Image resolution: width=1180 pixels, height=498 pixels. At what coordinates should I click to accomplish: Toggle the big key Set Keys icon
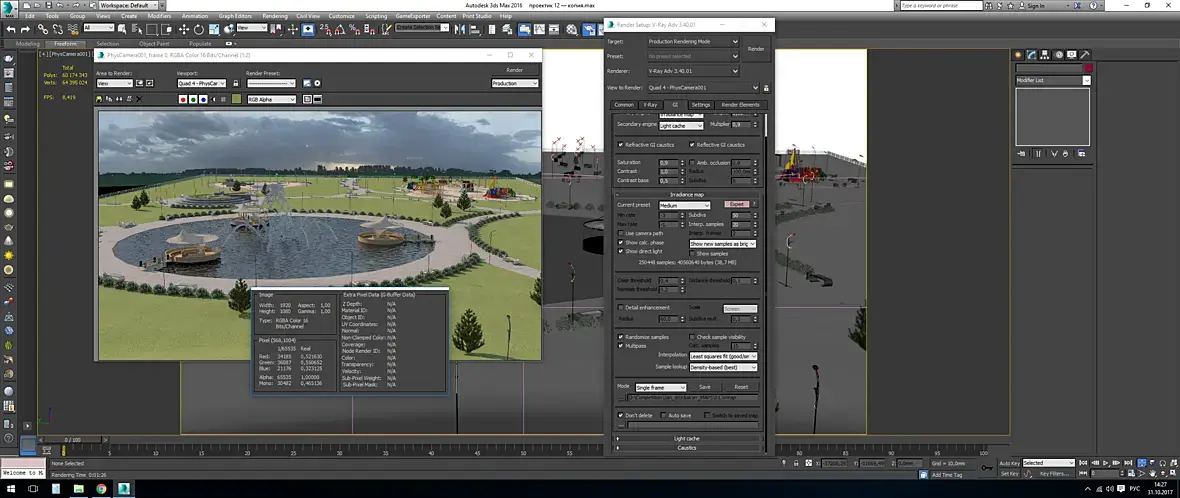(988, 467)
